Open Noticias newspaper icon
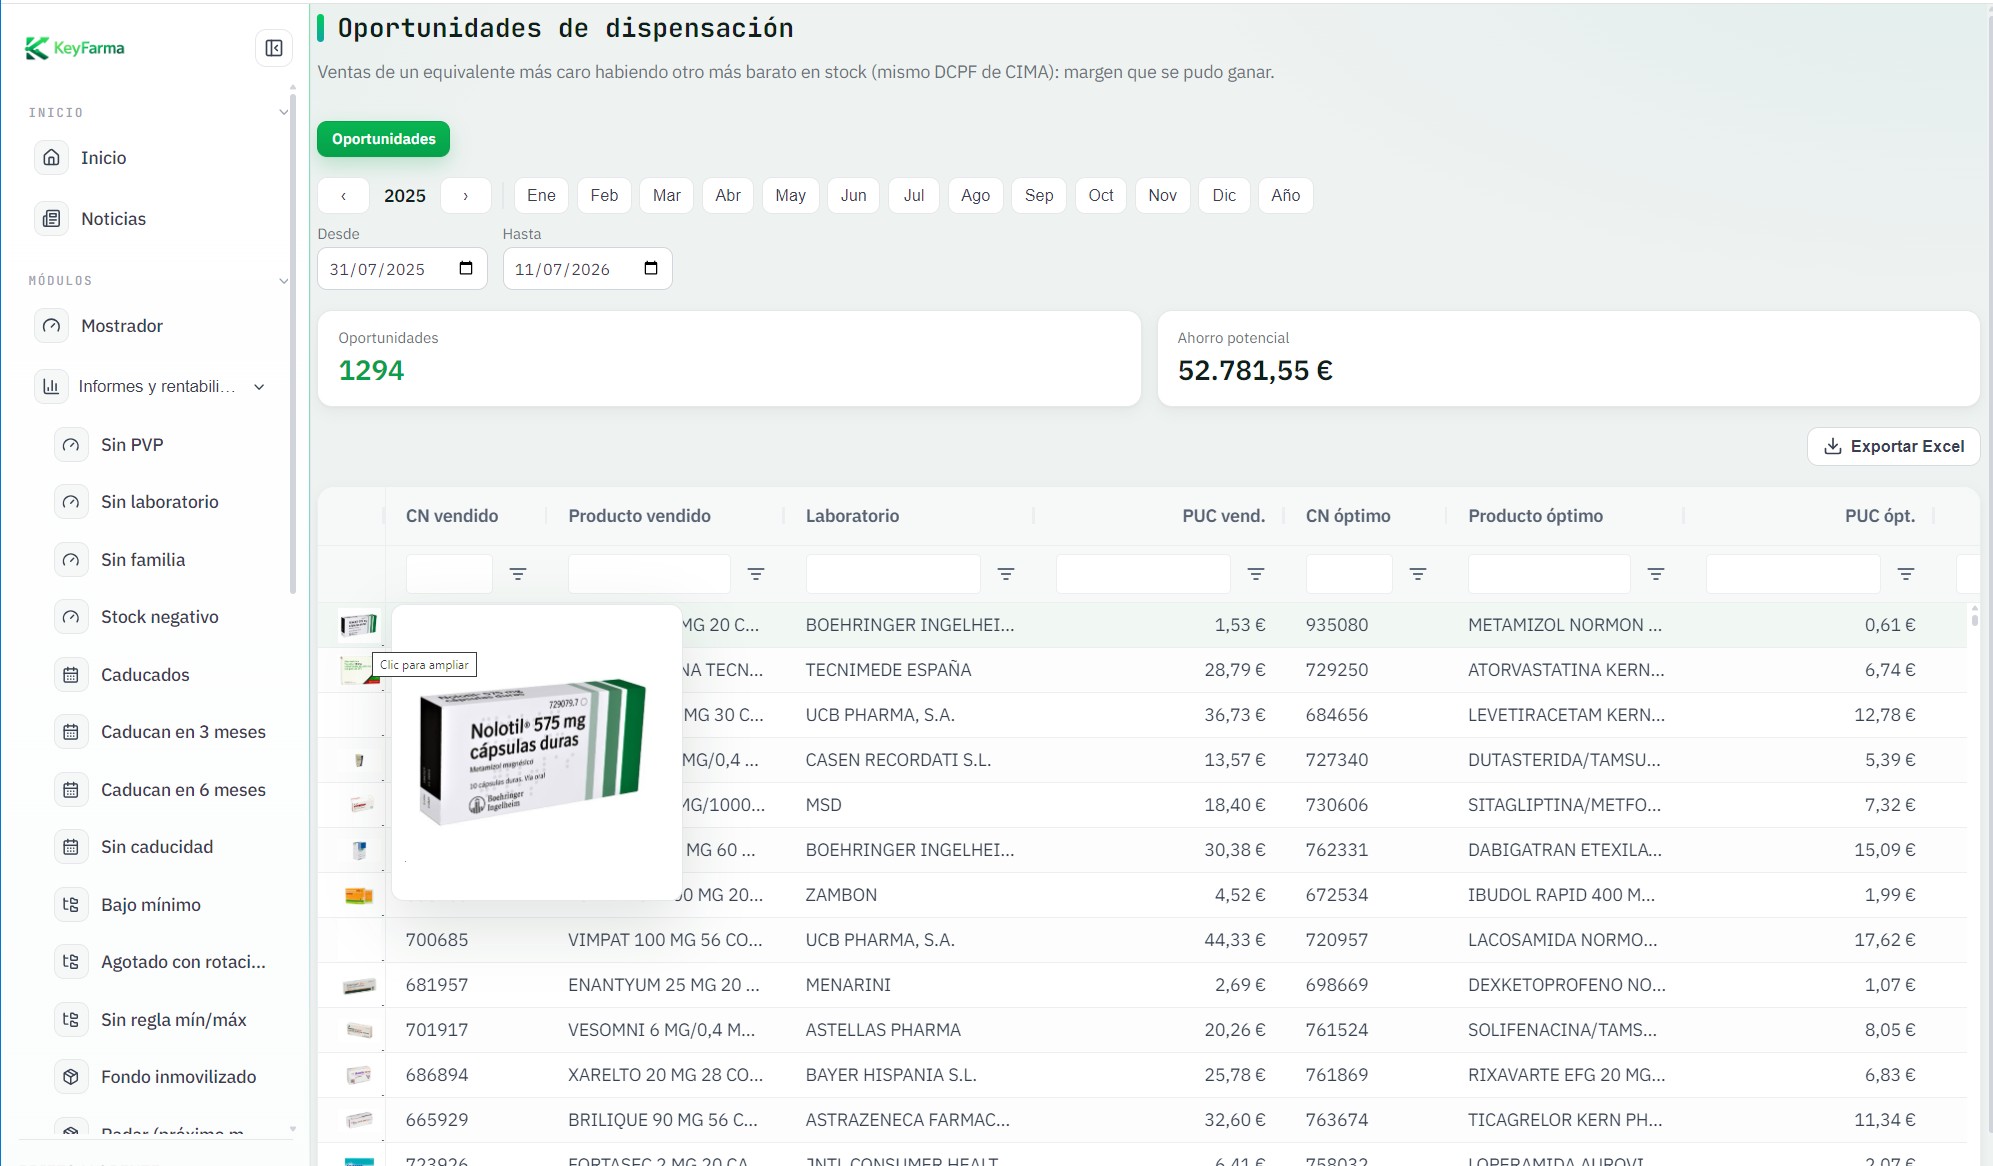 [x=52, y=219]
